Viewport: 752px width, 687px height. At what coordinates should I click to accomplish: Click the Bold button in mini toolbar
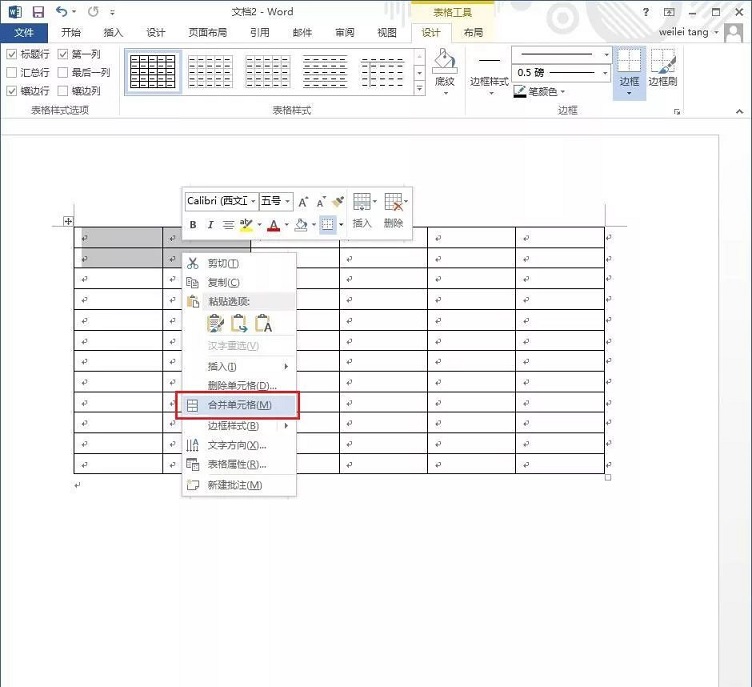(193, 225)
